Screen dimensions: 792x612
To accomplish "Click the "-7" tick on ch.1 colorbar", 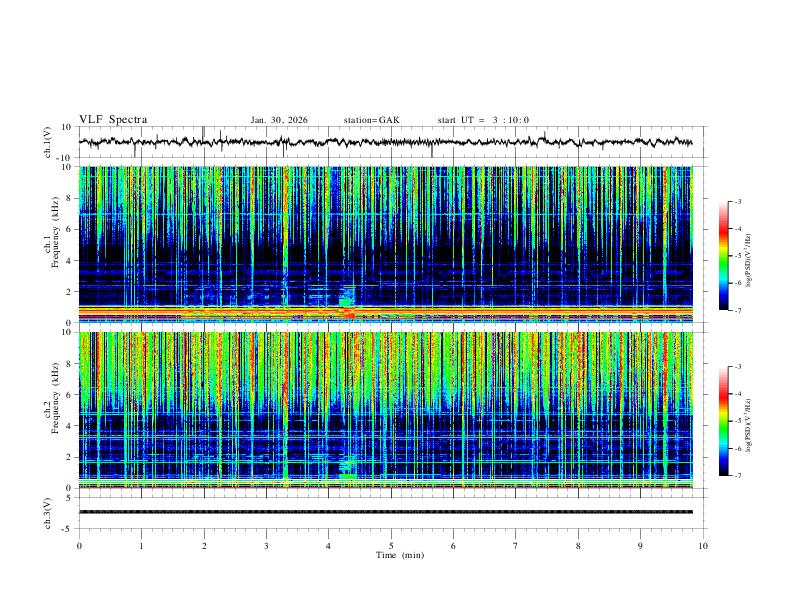I will (738, 310).
